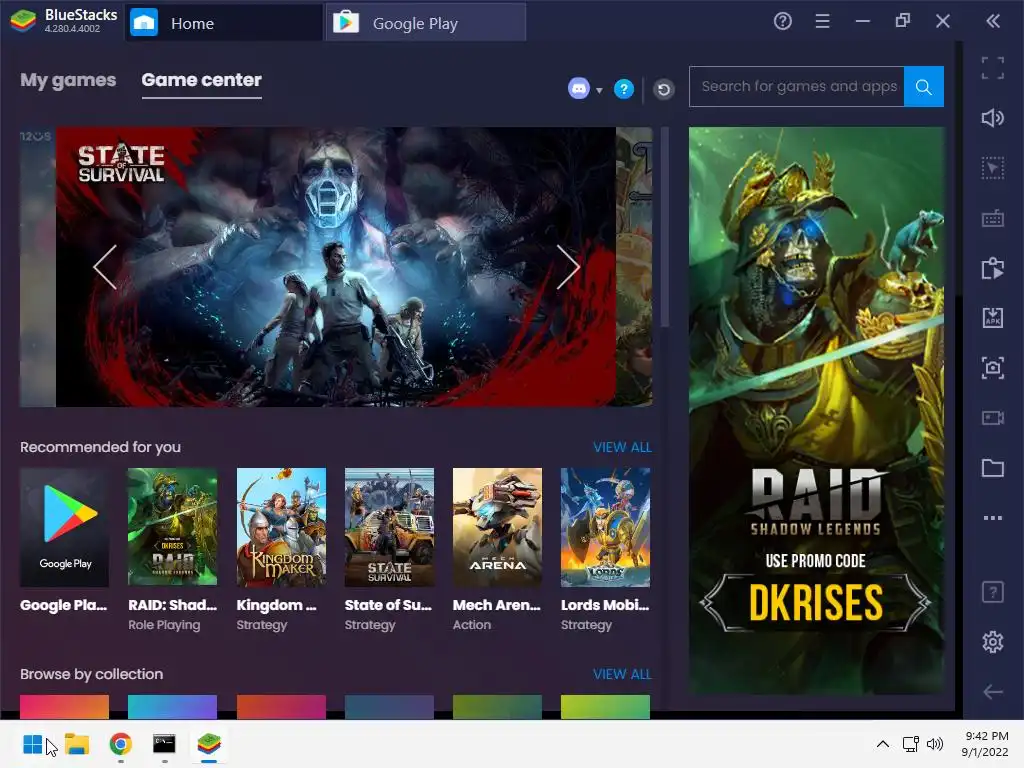Show hidden tray icons chevron

(882, 744)
